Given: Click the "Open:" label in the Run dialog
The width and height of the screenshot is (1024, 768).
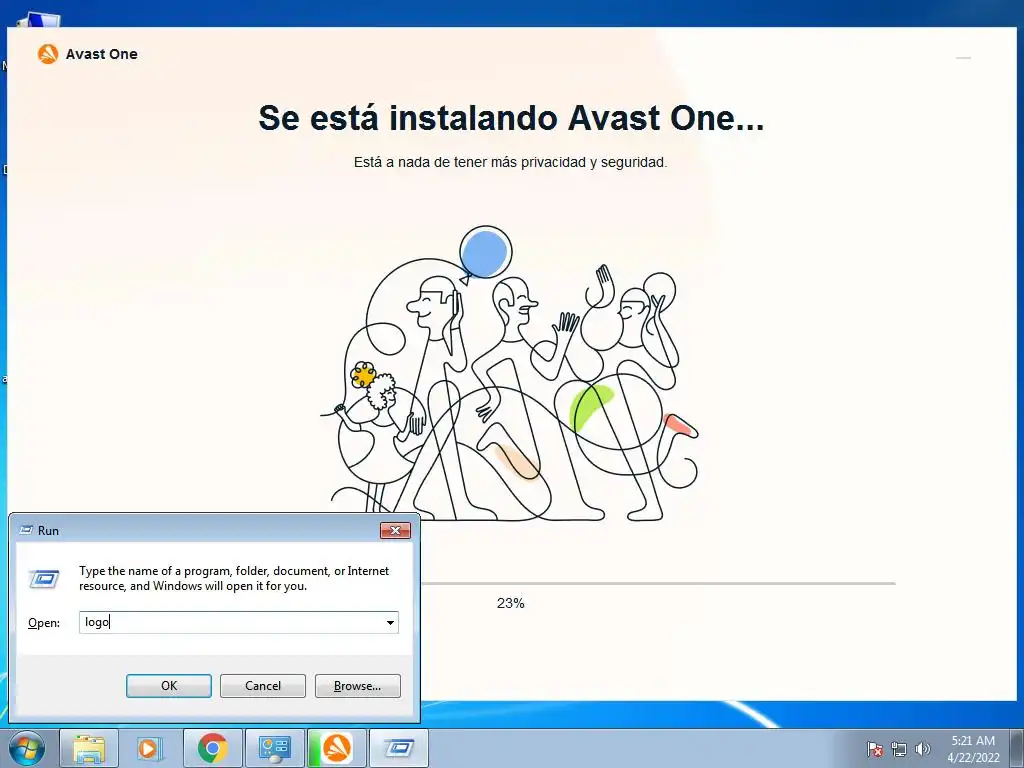Looking at the screenshot, I should [44, 623].
